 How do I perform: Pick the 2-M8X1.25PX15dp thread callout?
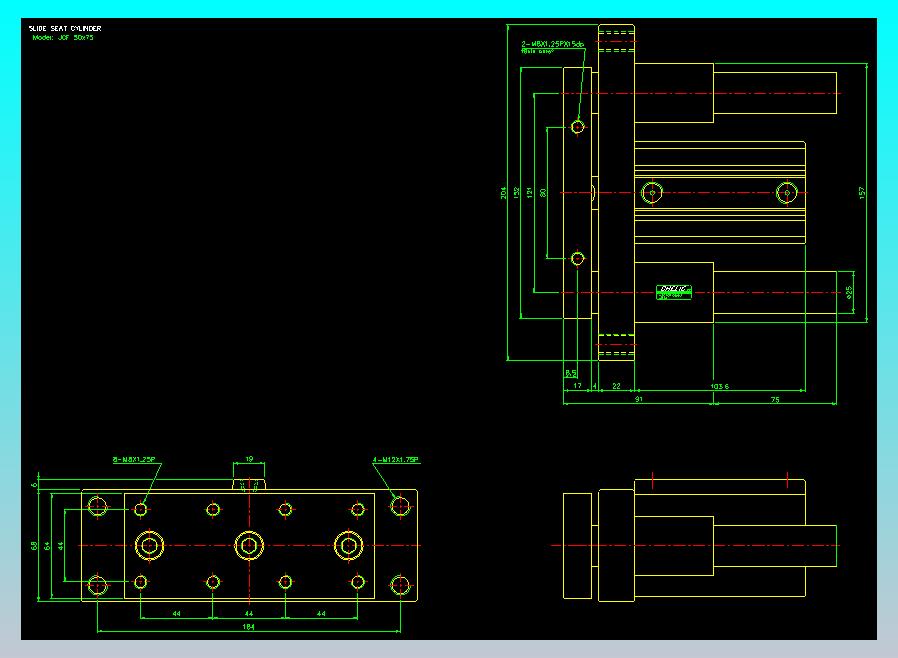click(553, 44)
